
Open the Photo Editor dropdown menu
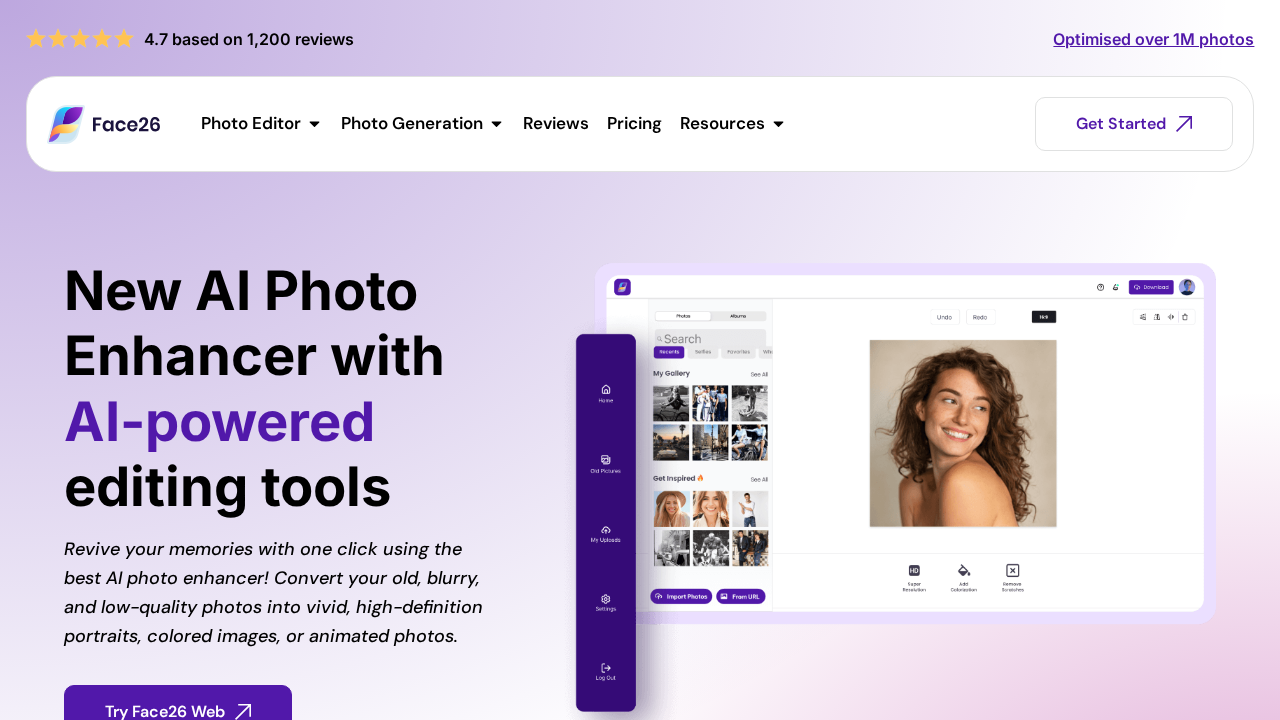pyautogui.click(x=259, y=123)
